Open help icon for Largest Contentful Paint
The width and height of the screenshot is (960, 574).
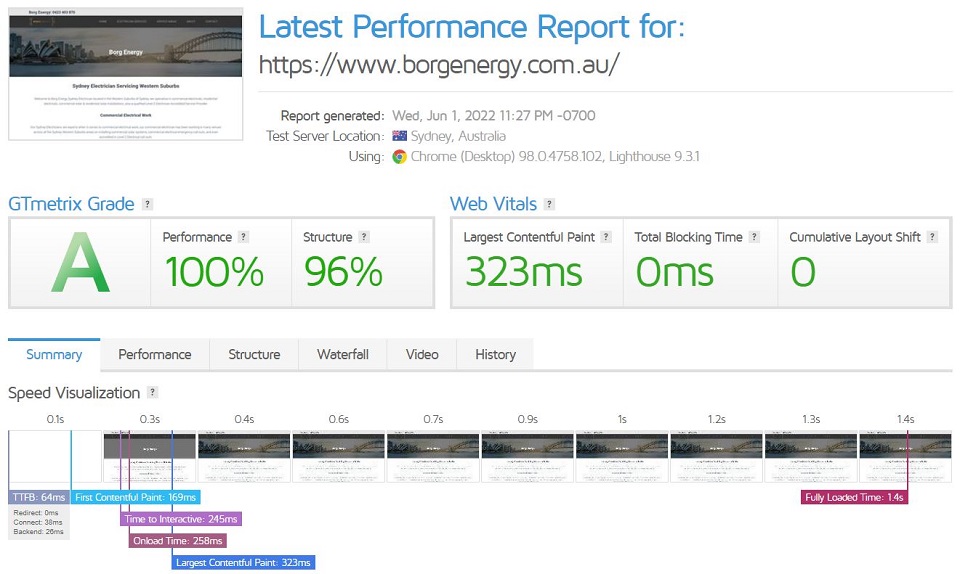(x=606, y=237)
